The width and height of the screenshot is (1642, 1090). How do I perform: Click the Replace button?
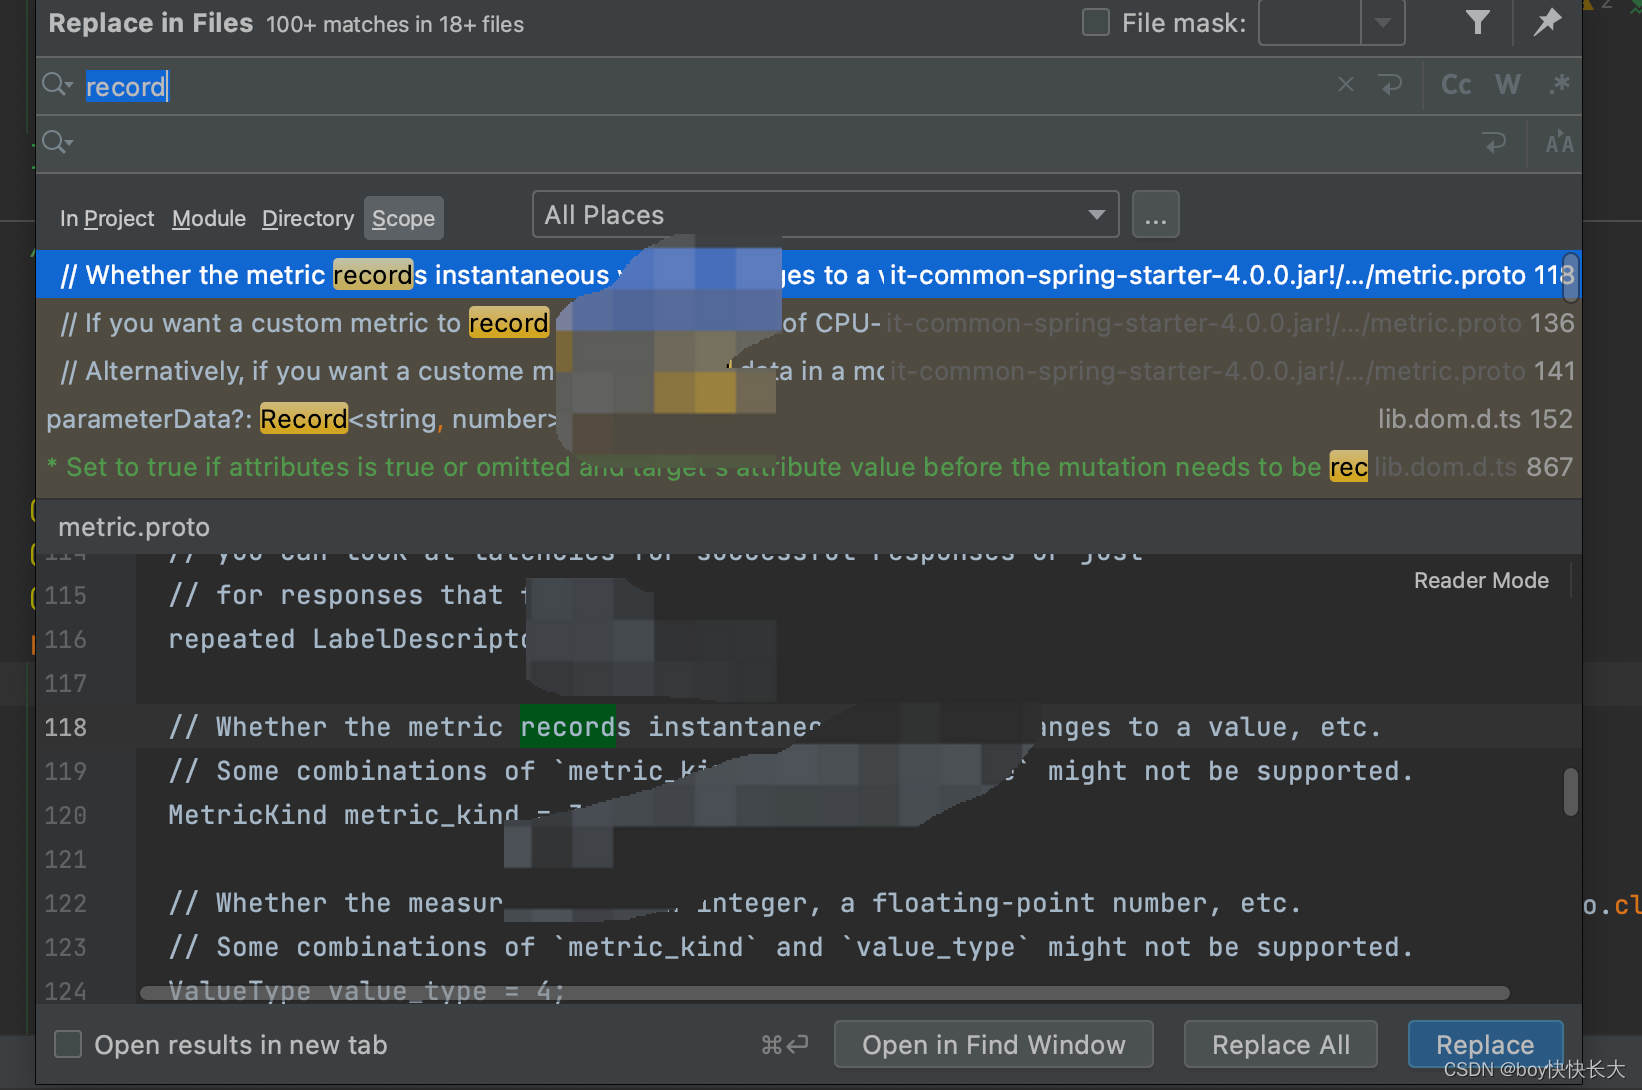[1485, 1044]
